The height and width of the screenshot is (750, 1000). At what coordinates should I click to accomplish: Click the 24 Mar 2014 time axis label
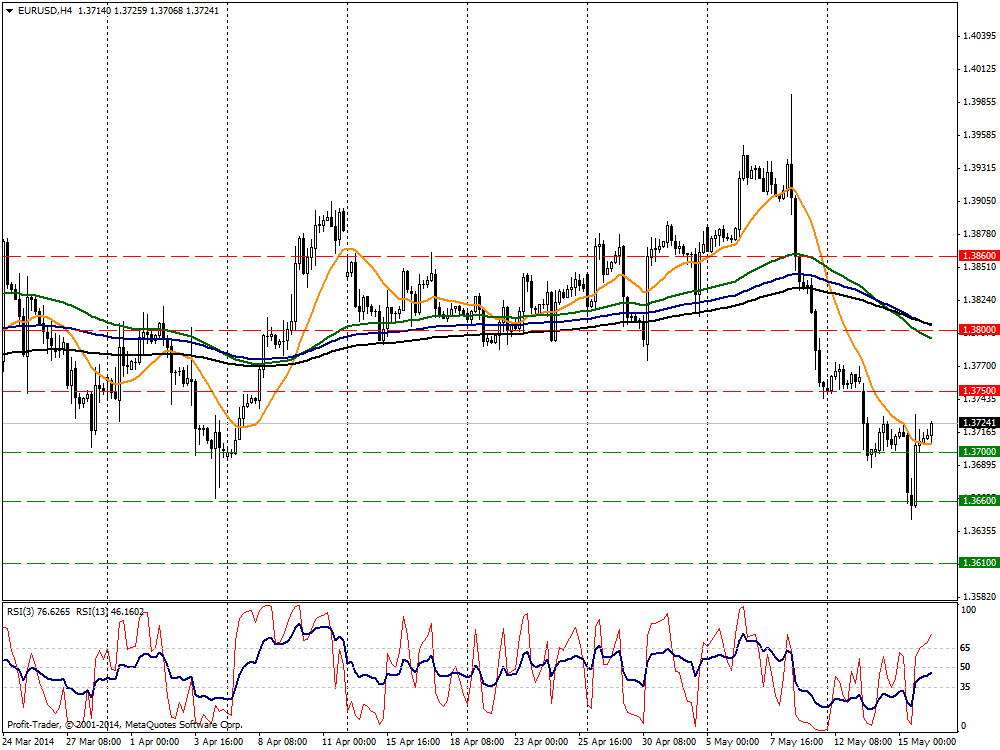(30, 742)
